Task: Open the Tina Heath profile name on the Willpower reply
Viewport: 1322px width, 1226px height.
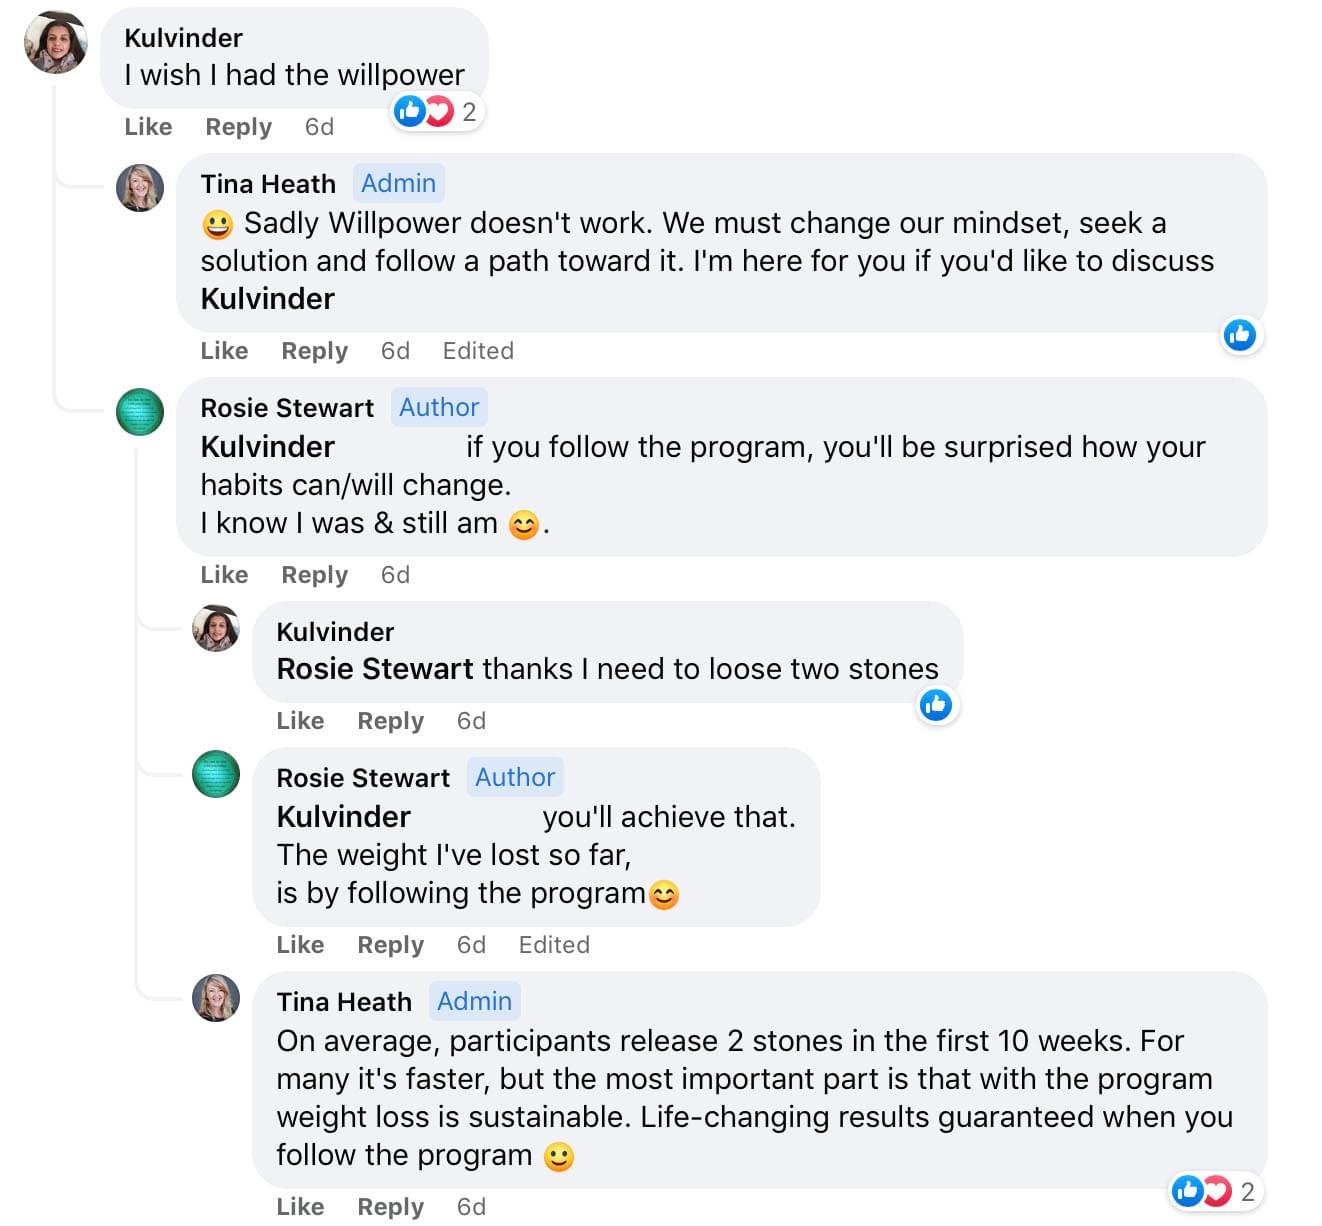Action: click(268, 184)
